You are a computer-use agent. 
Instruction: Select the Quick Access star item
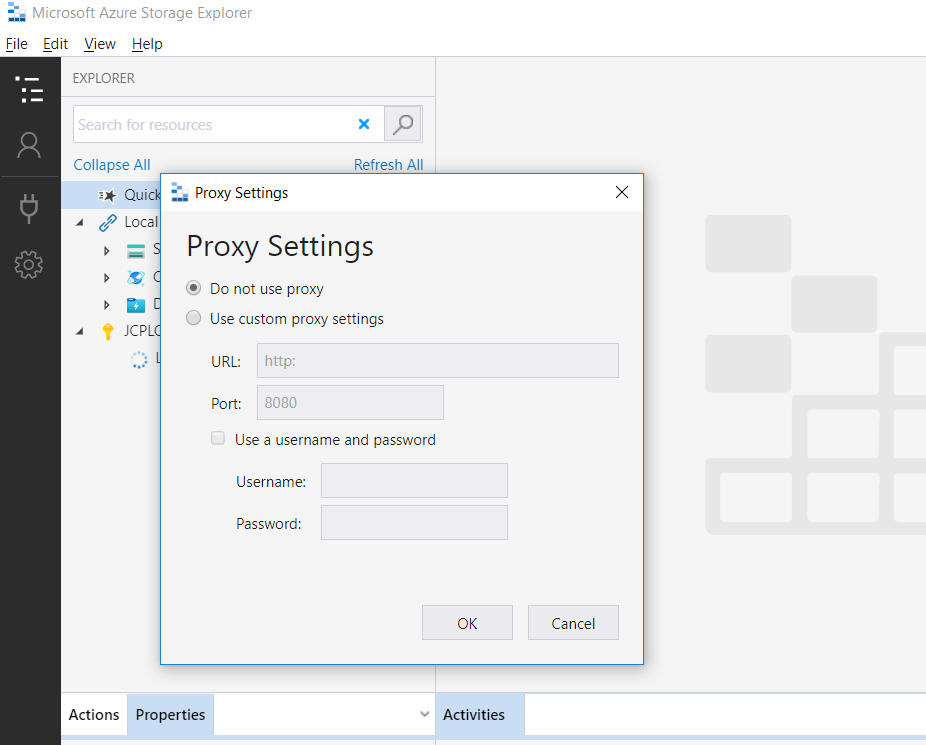(x=110, y=195)
